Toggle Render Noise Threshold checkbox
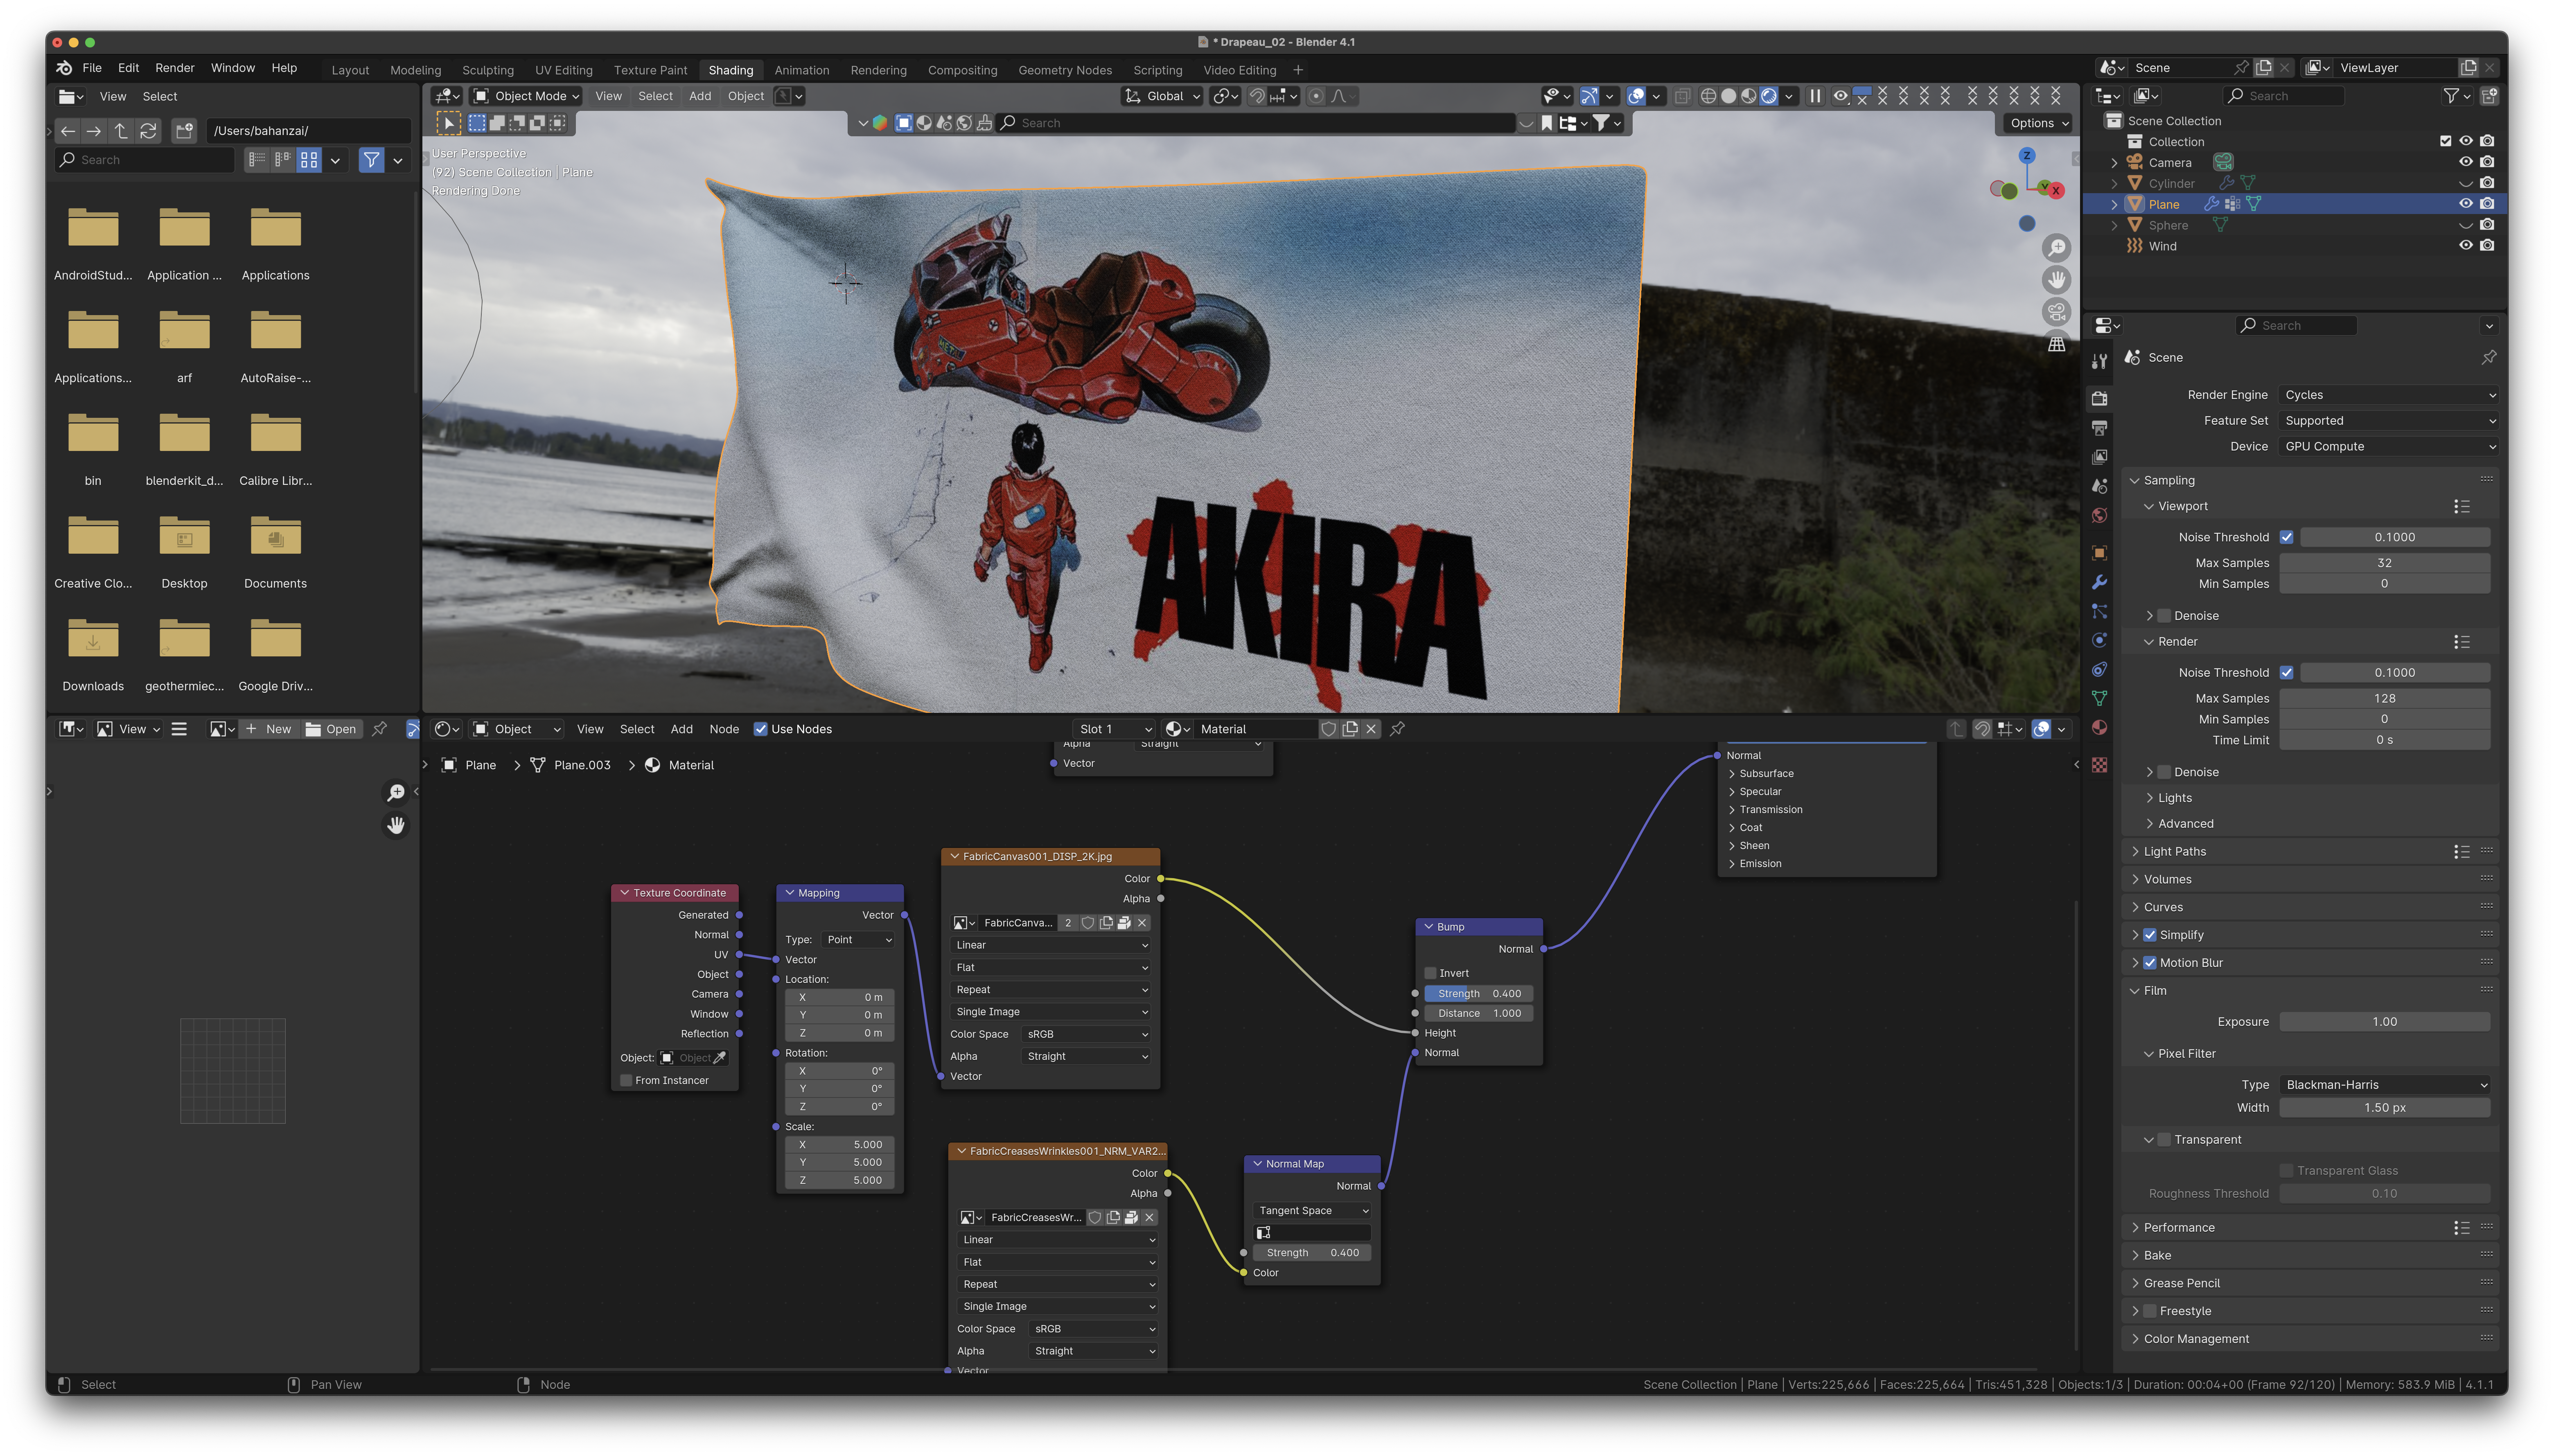Screen dimensions: 2554x1456 coord(2286,673)
